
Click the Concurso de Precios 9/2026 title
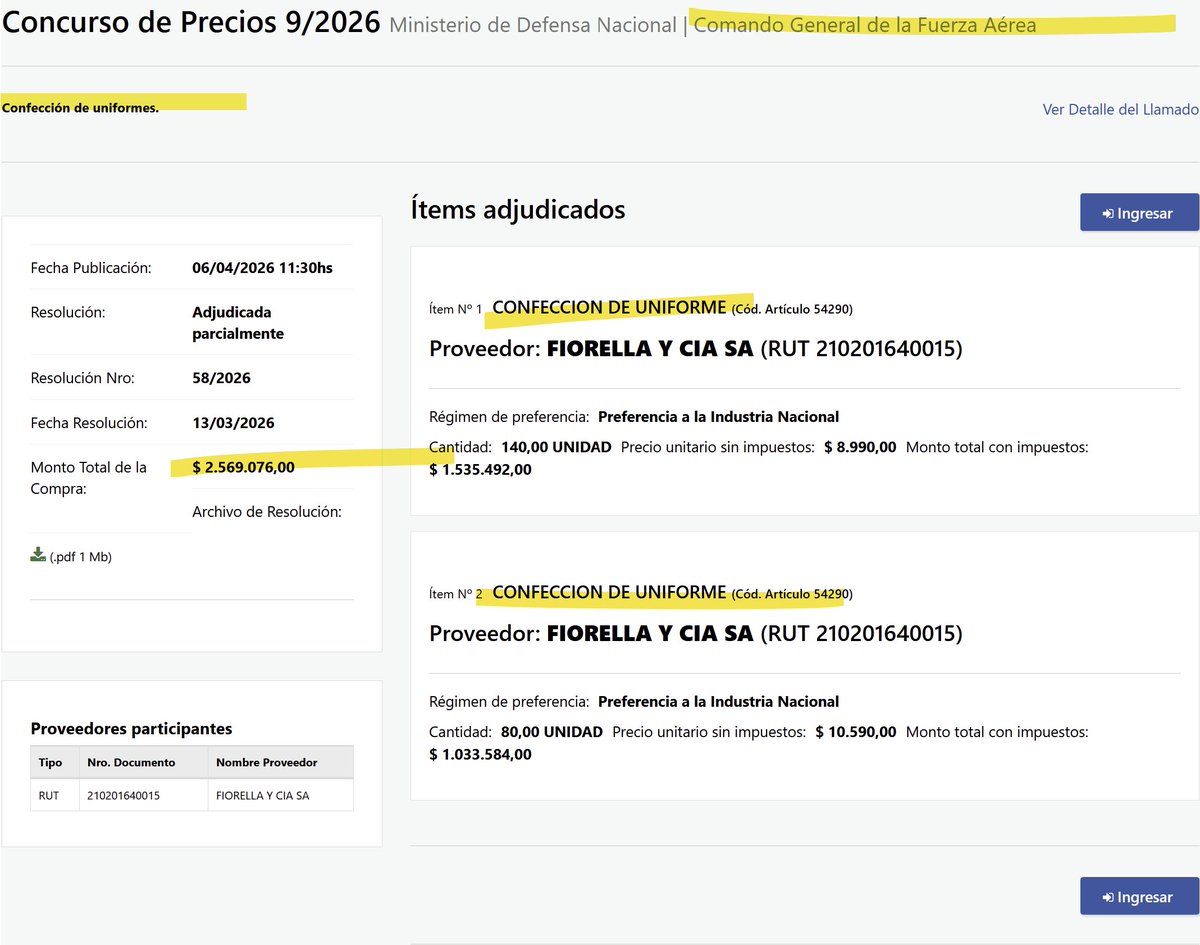click(191, 23)
